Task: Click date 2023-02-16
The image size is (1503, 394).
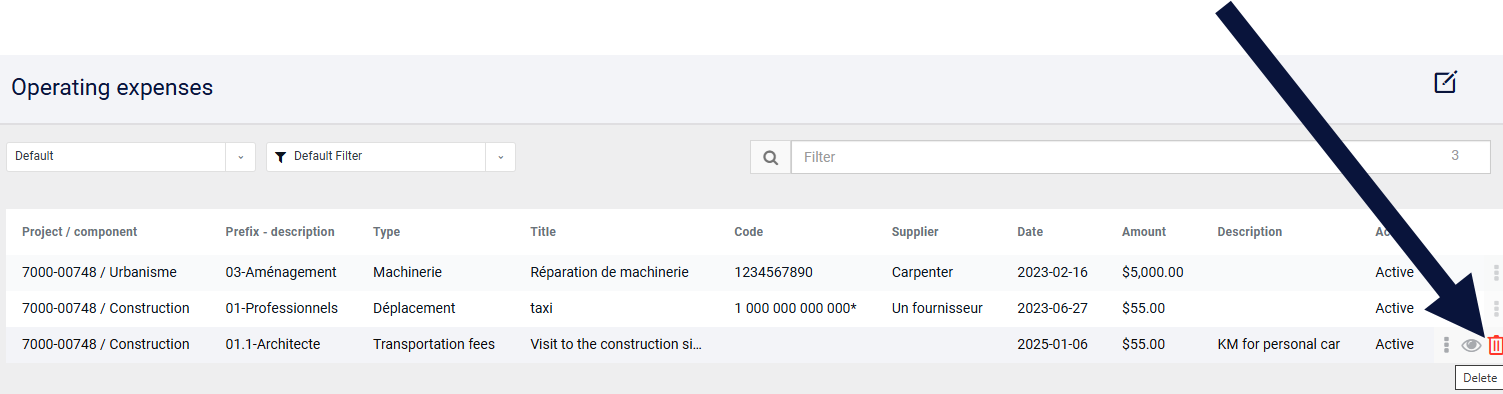Action: click(1051, 272)
